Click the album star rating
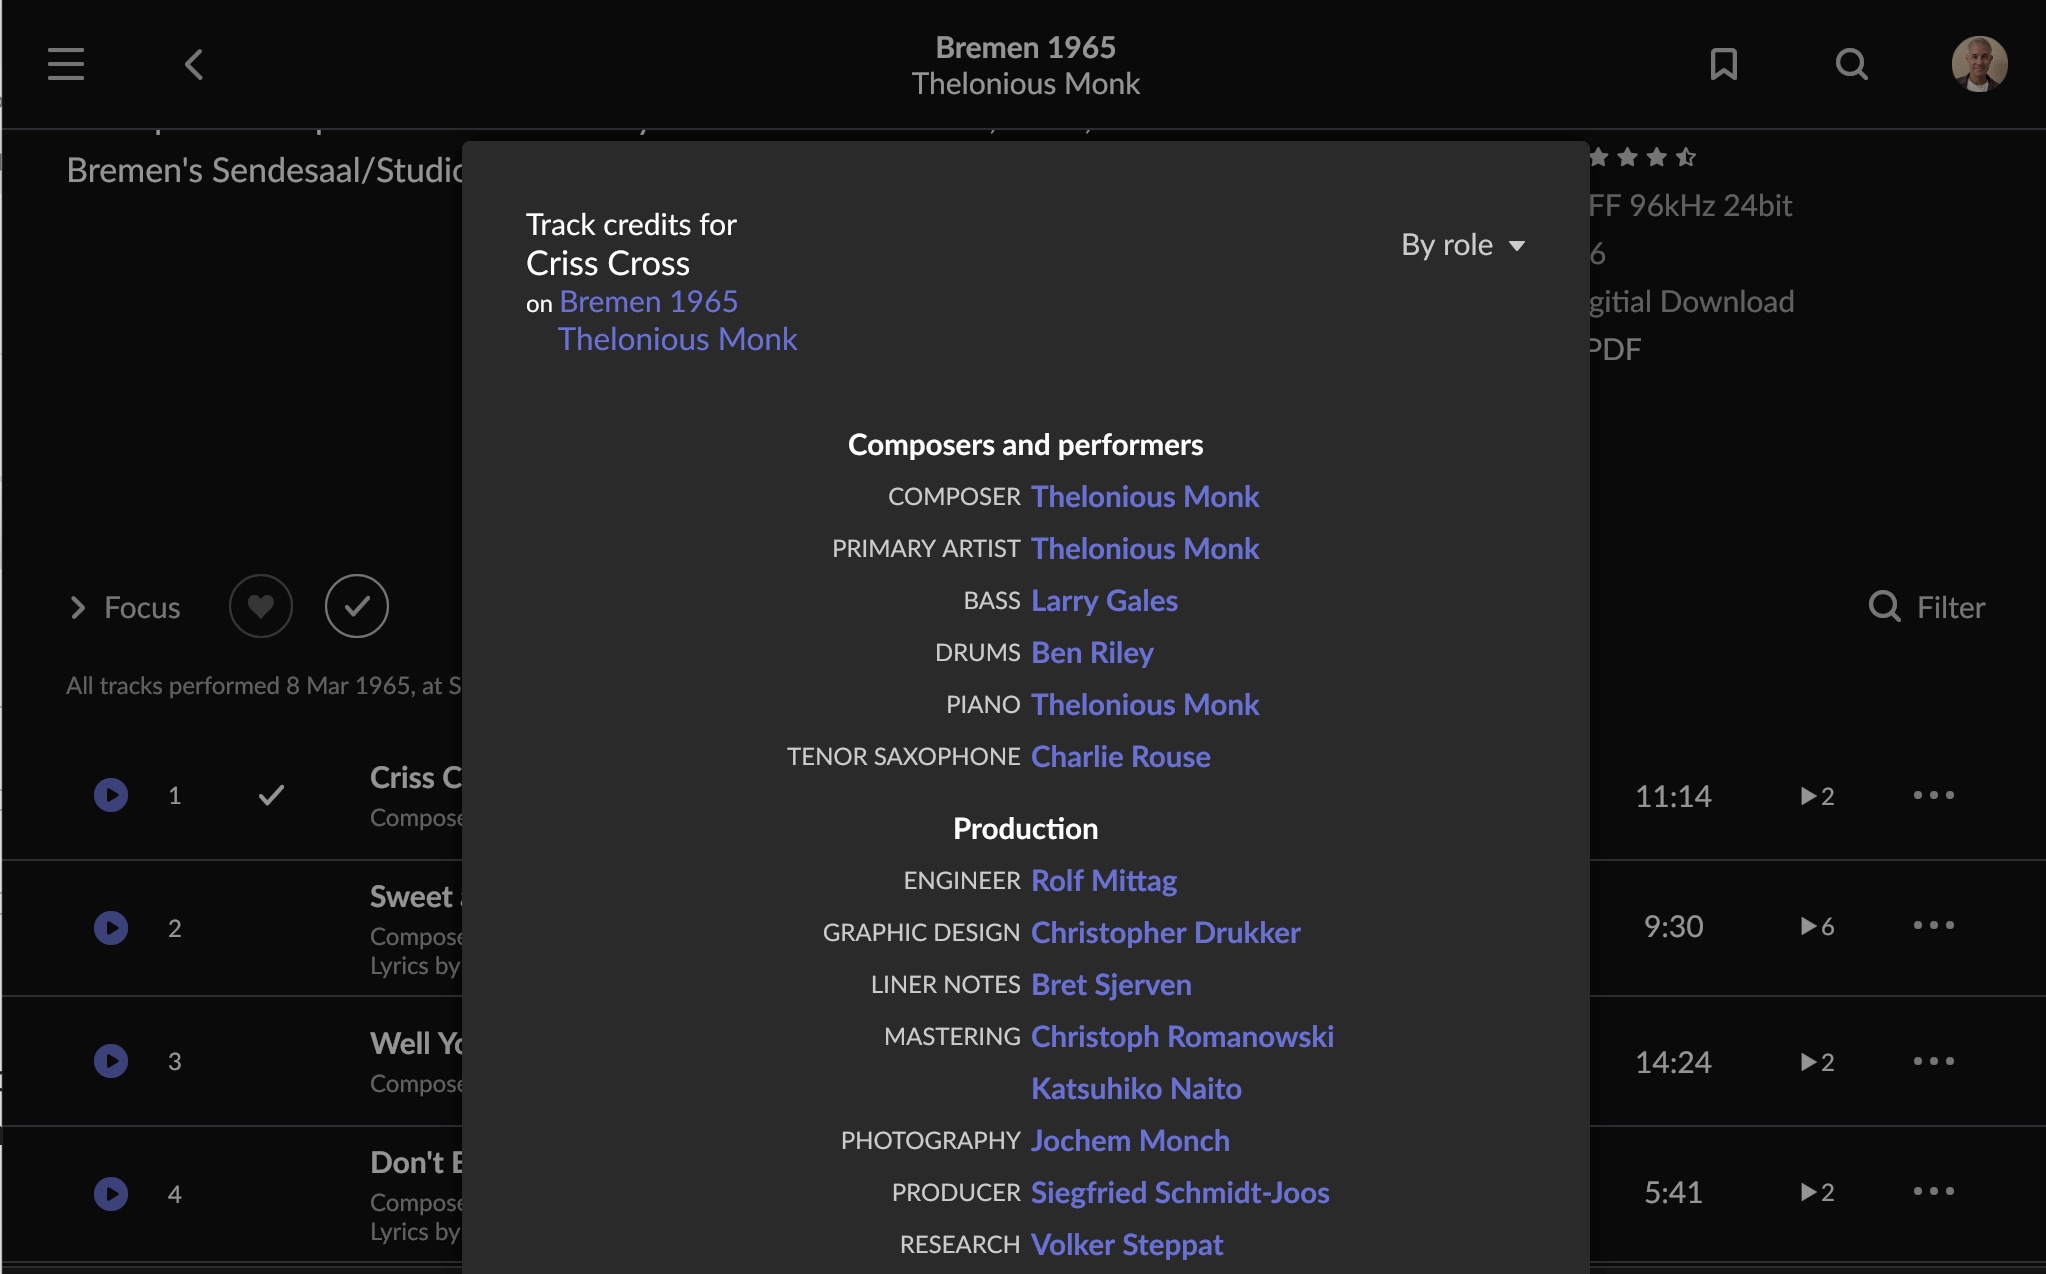Viewport: 2046px width, 1274px height. [1644, 157]
